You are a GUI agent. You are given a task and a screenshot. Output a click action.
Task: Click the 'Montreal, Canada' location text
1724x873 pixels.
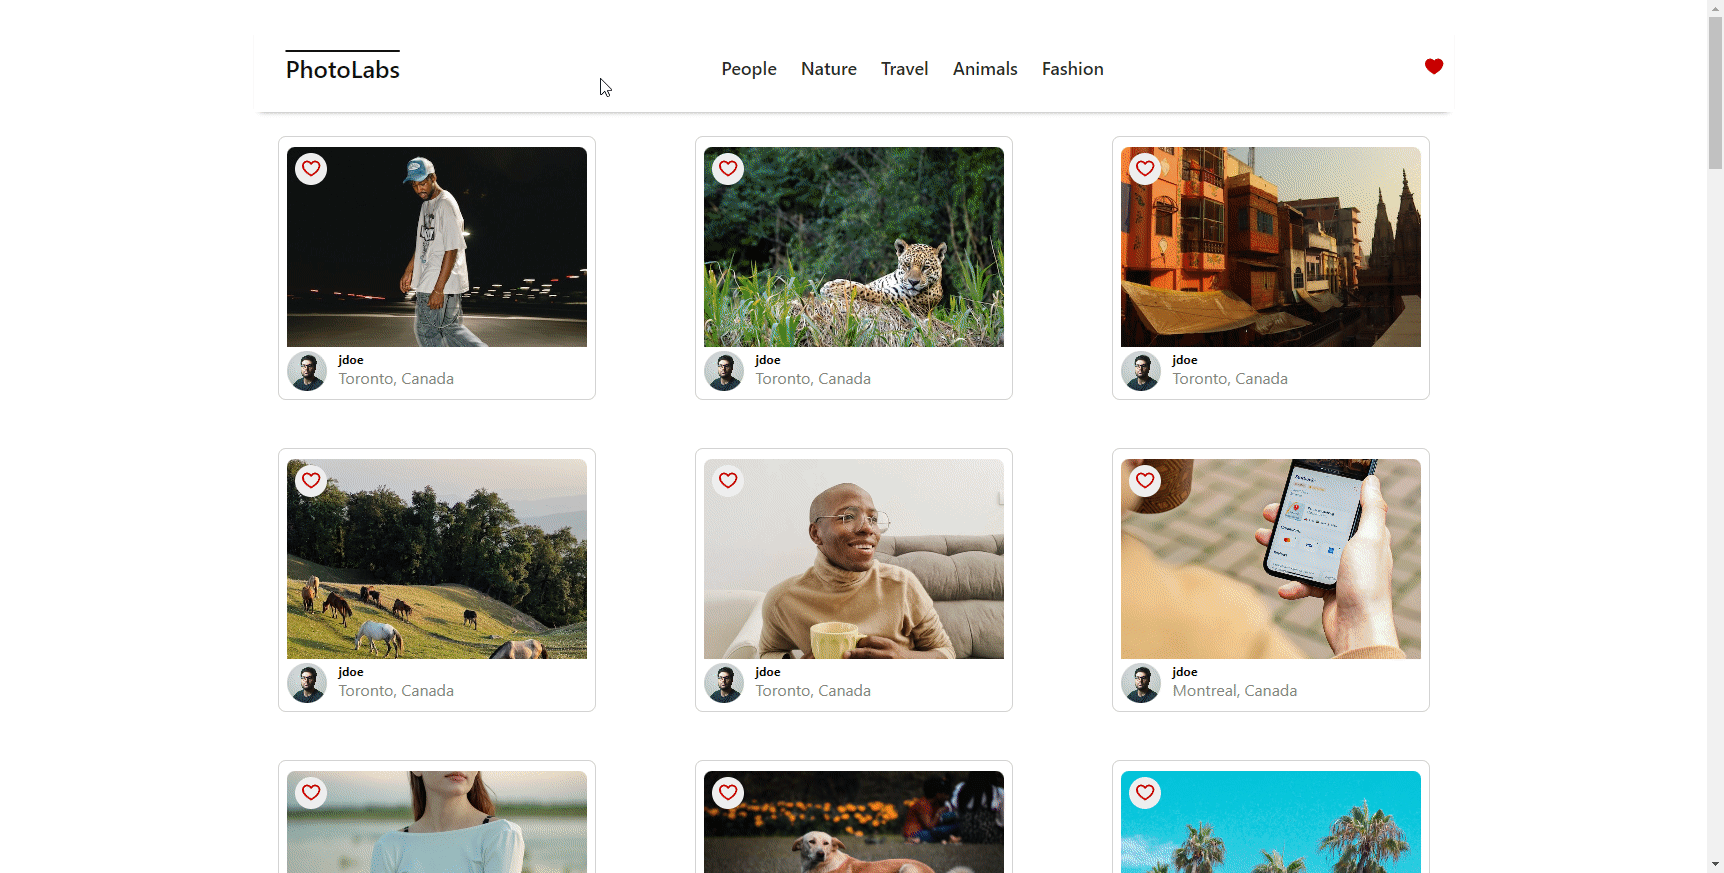point(1235,691)
